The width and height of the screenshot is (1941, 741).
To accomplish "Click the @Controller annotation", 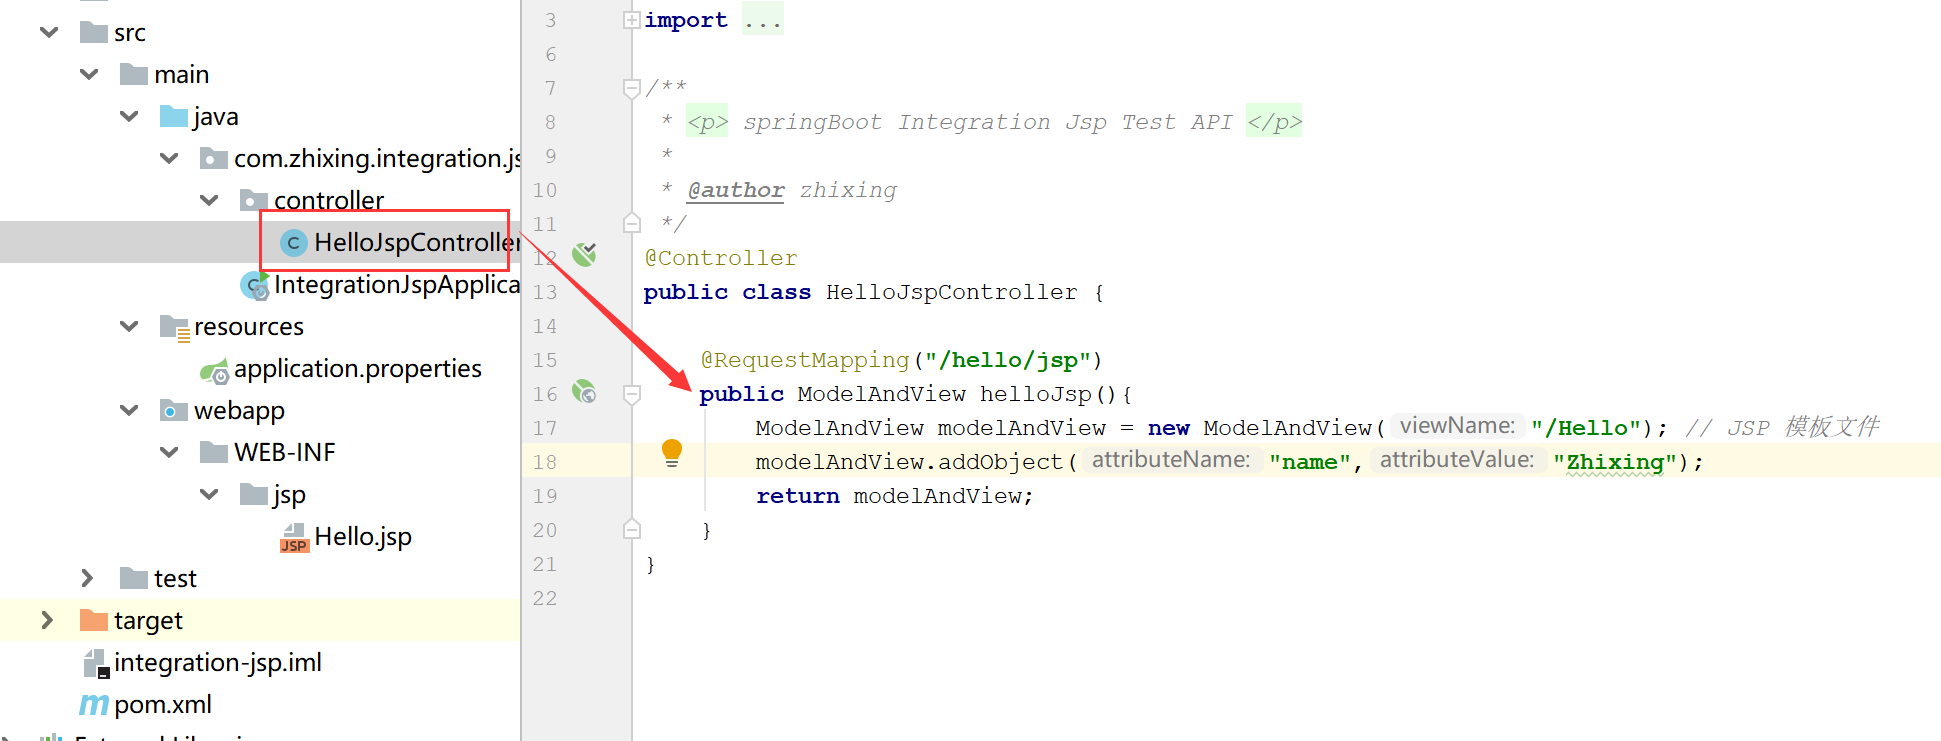I will (x=721, y=258).
